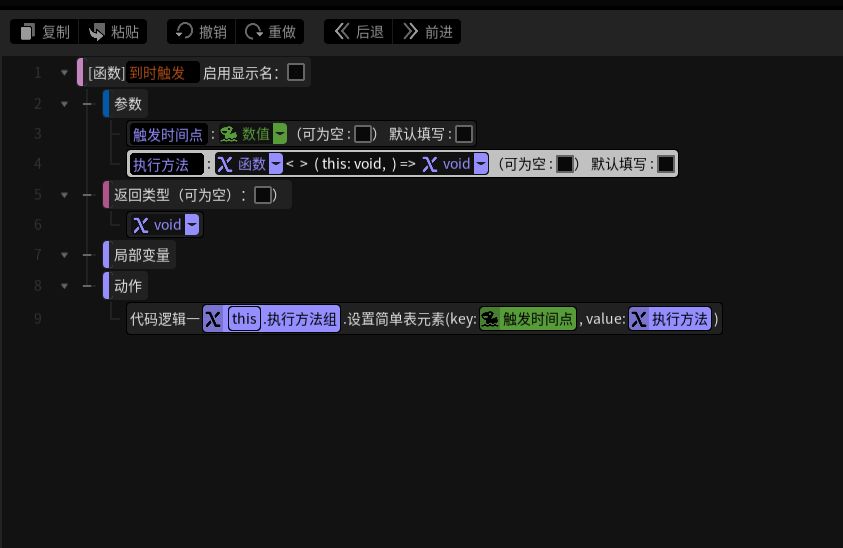The height and width of the screenshot is (548, 843).
Task: Select the 参数 tree row
Action: click(x=125, y=104)
